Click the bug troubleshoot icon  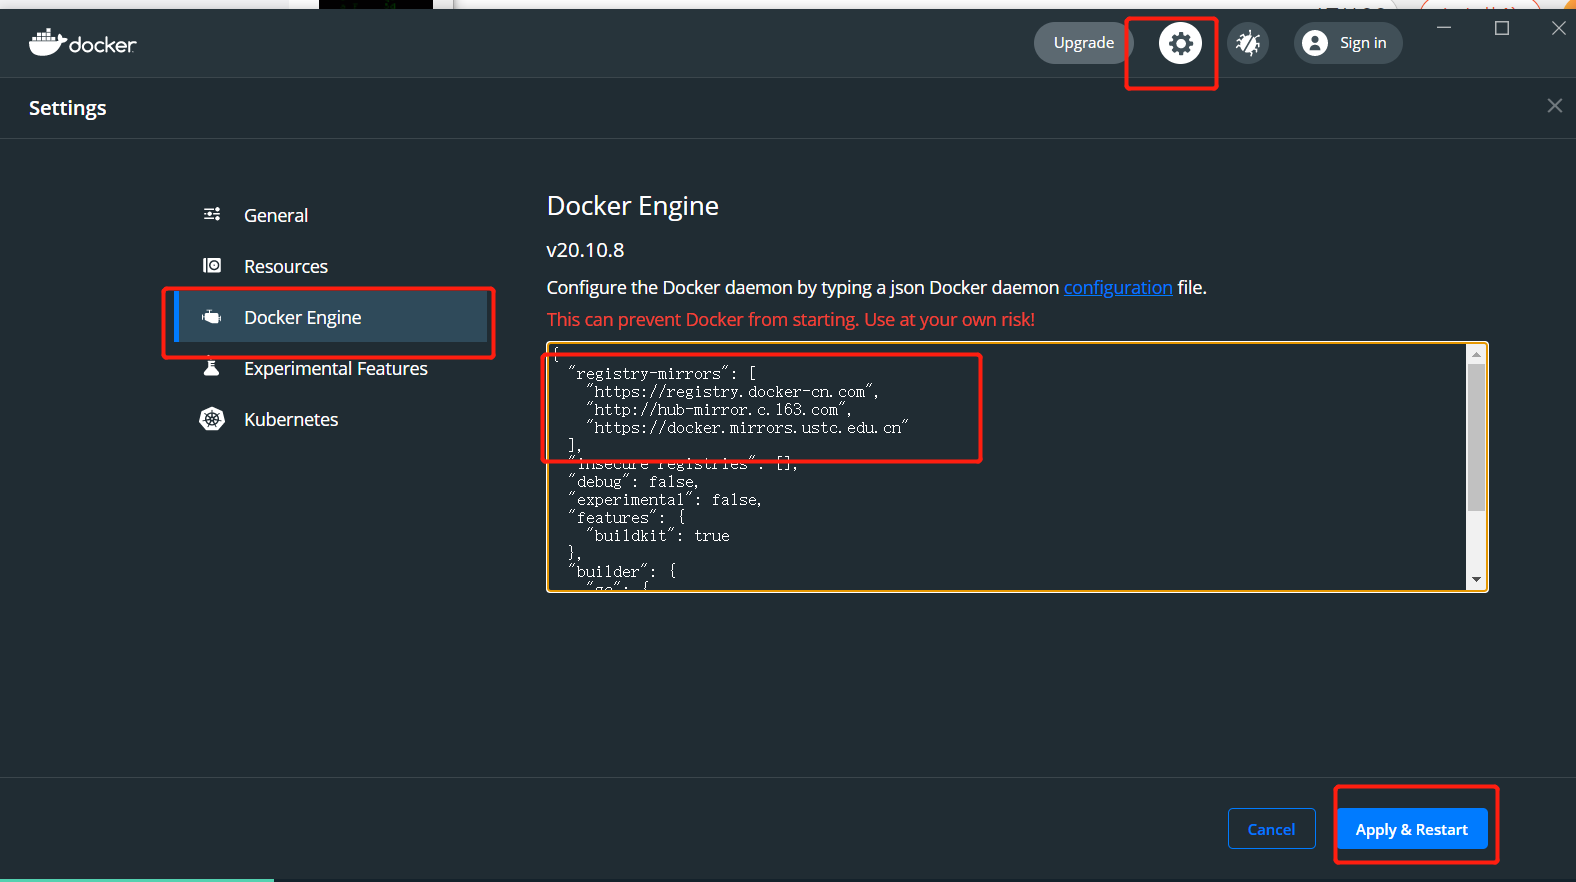click(x=1248, y=43)
